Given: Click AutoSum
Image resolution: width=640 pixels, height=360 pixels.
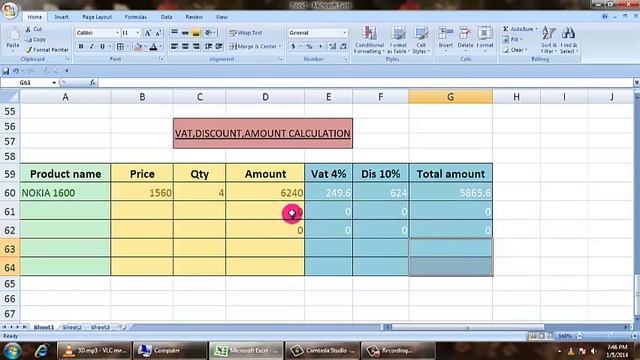Looking at the screenshot, I should coord(518,29).
